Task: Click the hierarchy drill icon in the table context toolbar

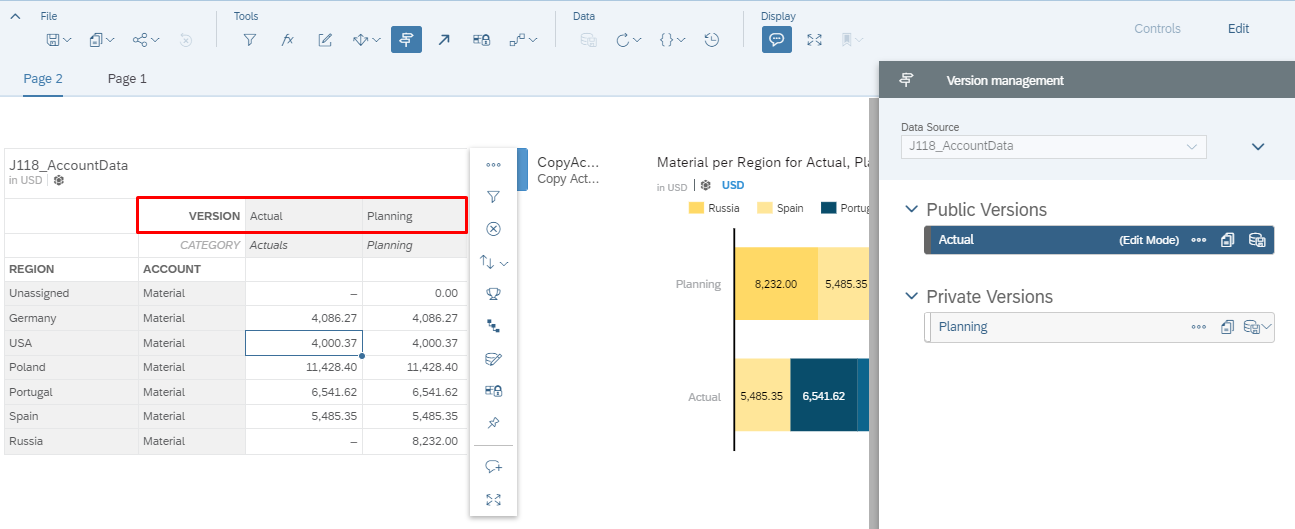Action: point(493,326)
